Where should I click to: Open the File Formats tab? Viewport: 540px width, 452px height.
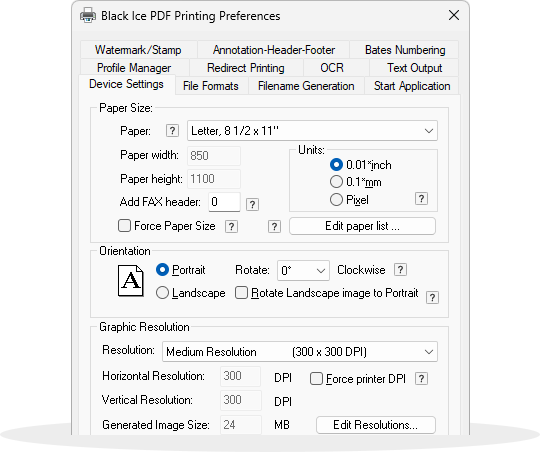(x=211, y=85)
